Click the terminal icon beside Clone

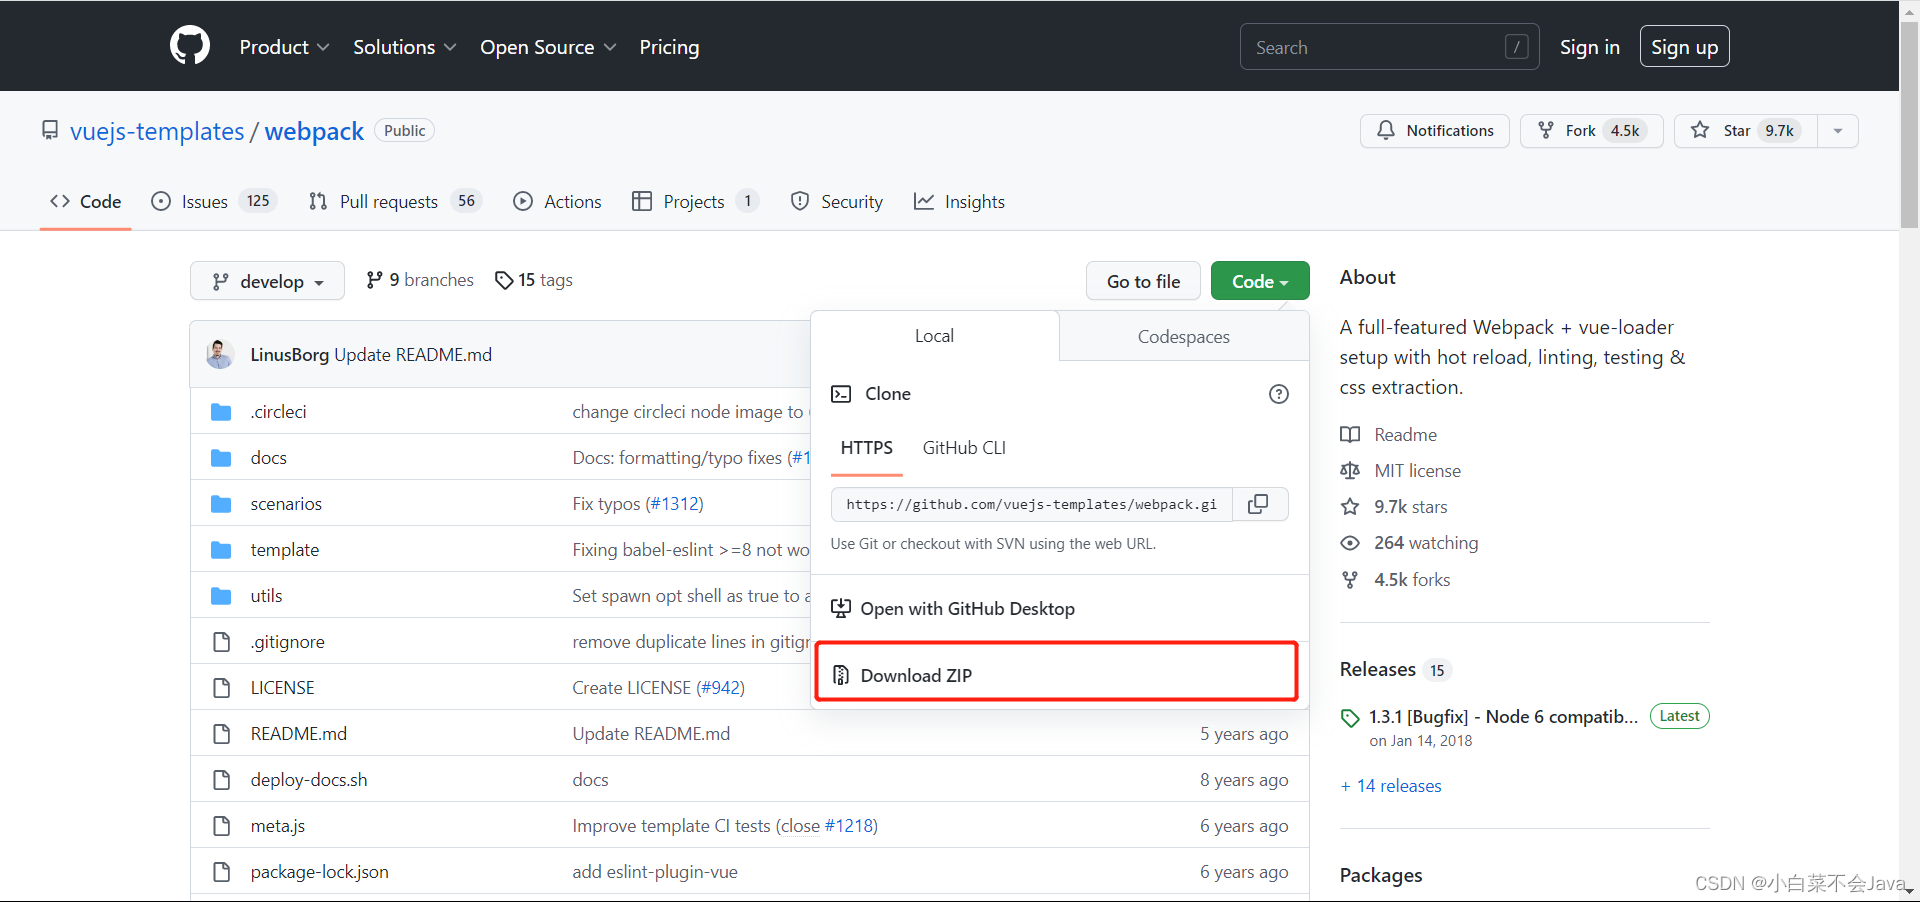pyautogui.click(x=842, y=394)
